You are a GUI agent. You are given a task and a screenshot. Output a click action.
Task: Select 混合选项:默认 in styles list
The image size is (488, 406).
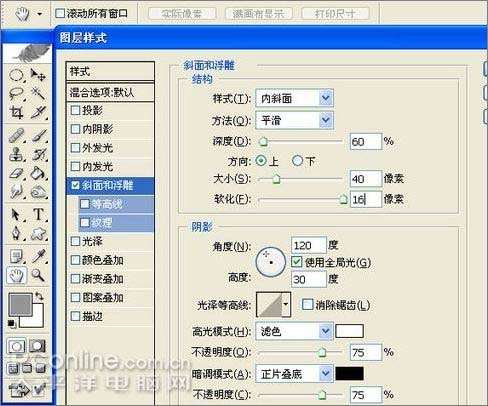(110, 92)
